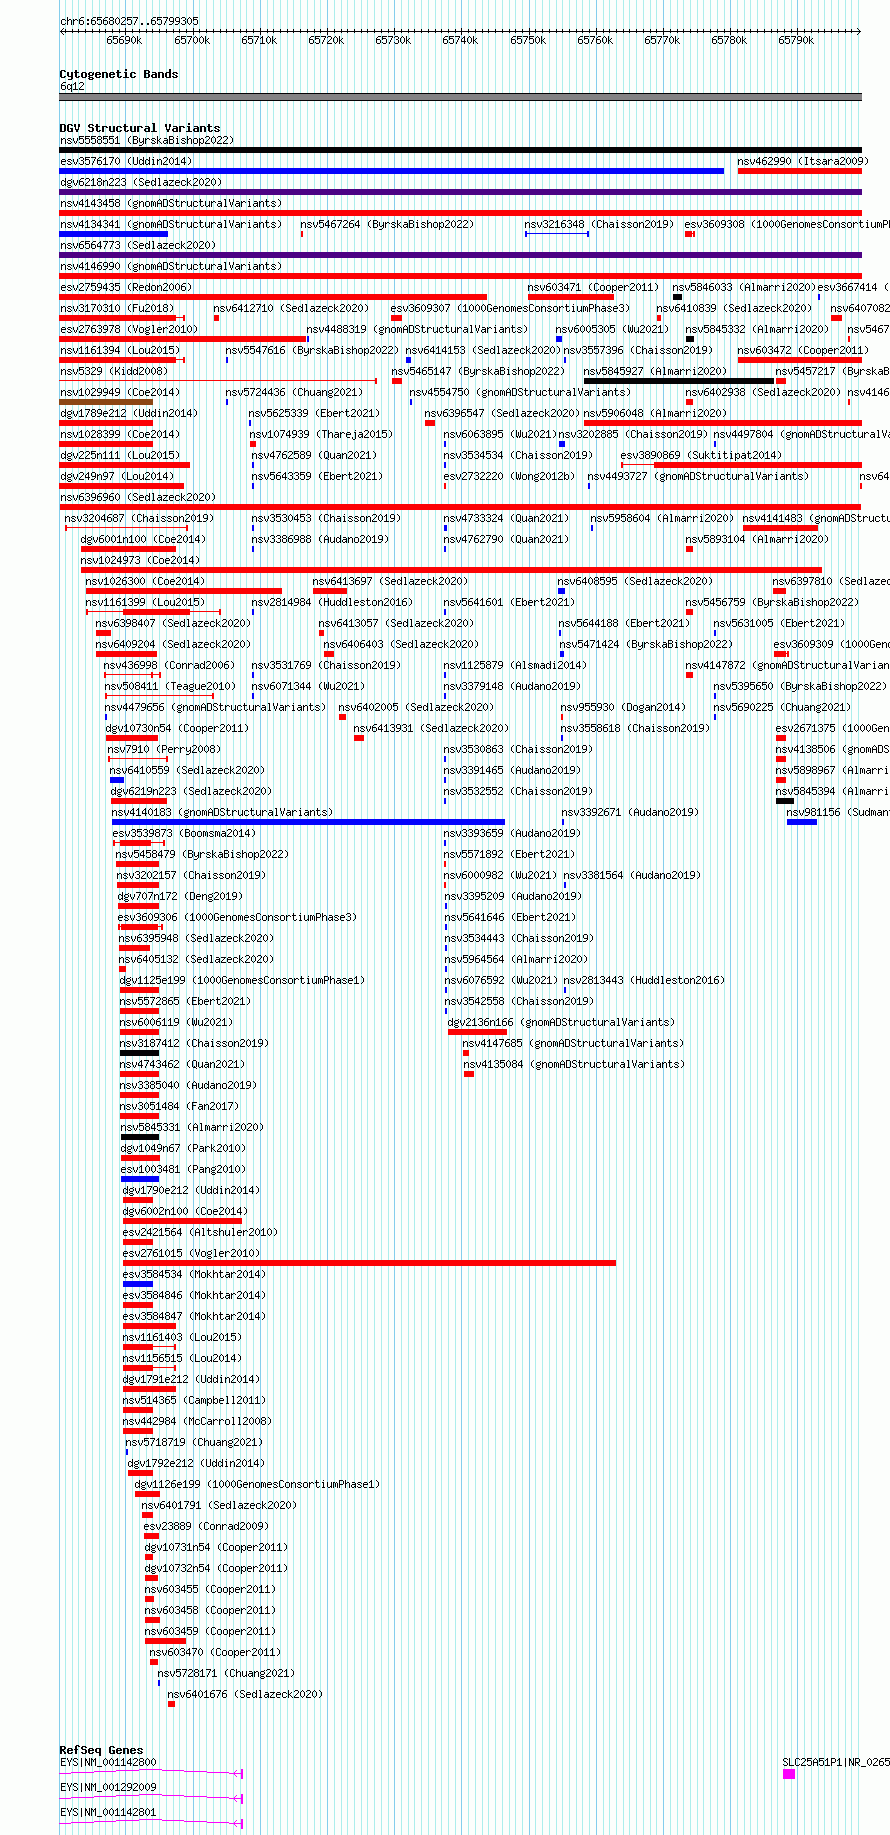The width and height of the screenshot is (890, 1835).
Task: Open the nsv4143458 (gnomADStructuralVariants) label
Action: (171, 203)
